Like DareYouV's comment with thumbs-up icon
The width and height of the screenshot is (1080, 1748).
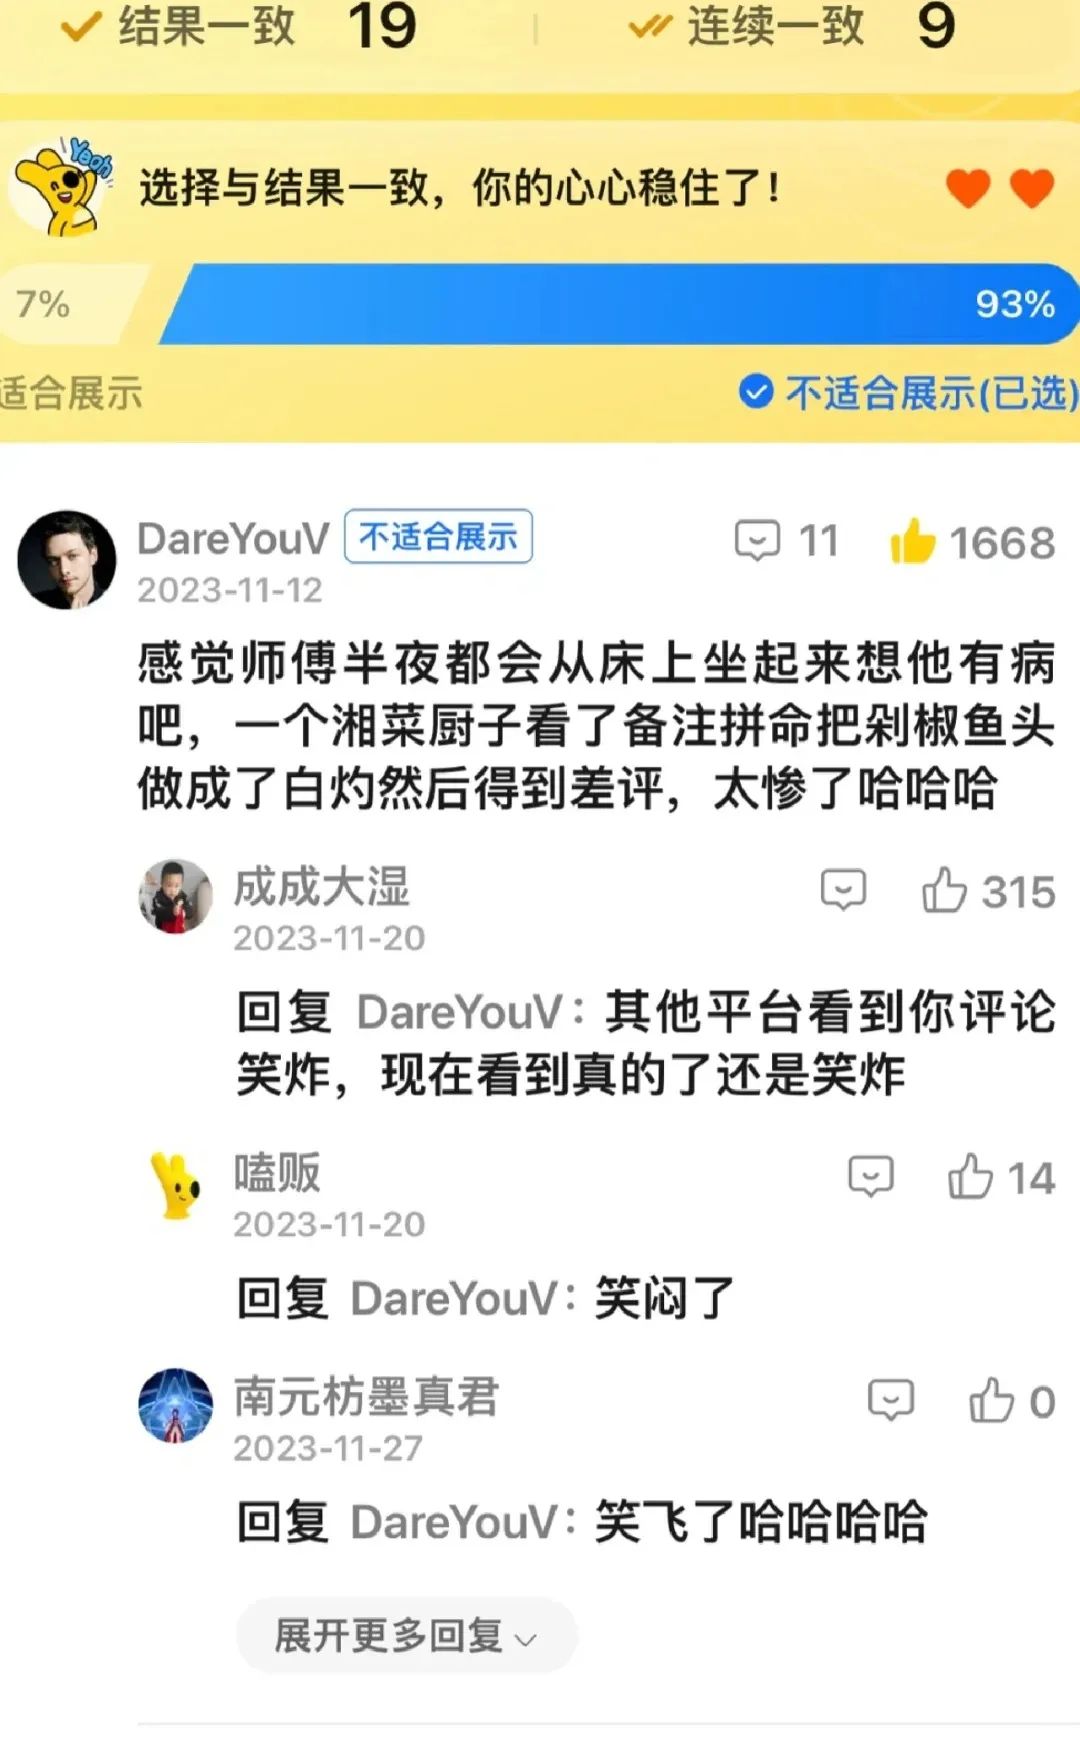pos(912,541)
